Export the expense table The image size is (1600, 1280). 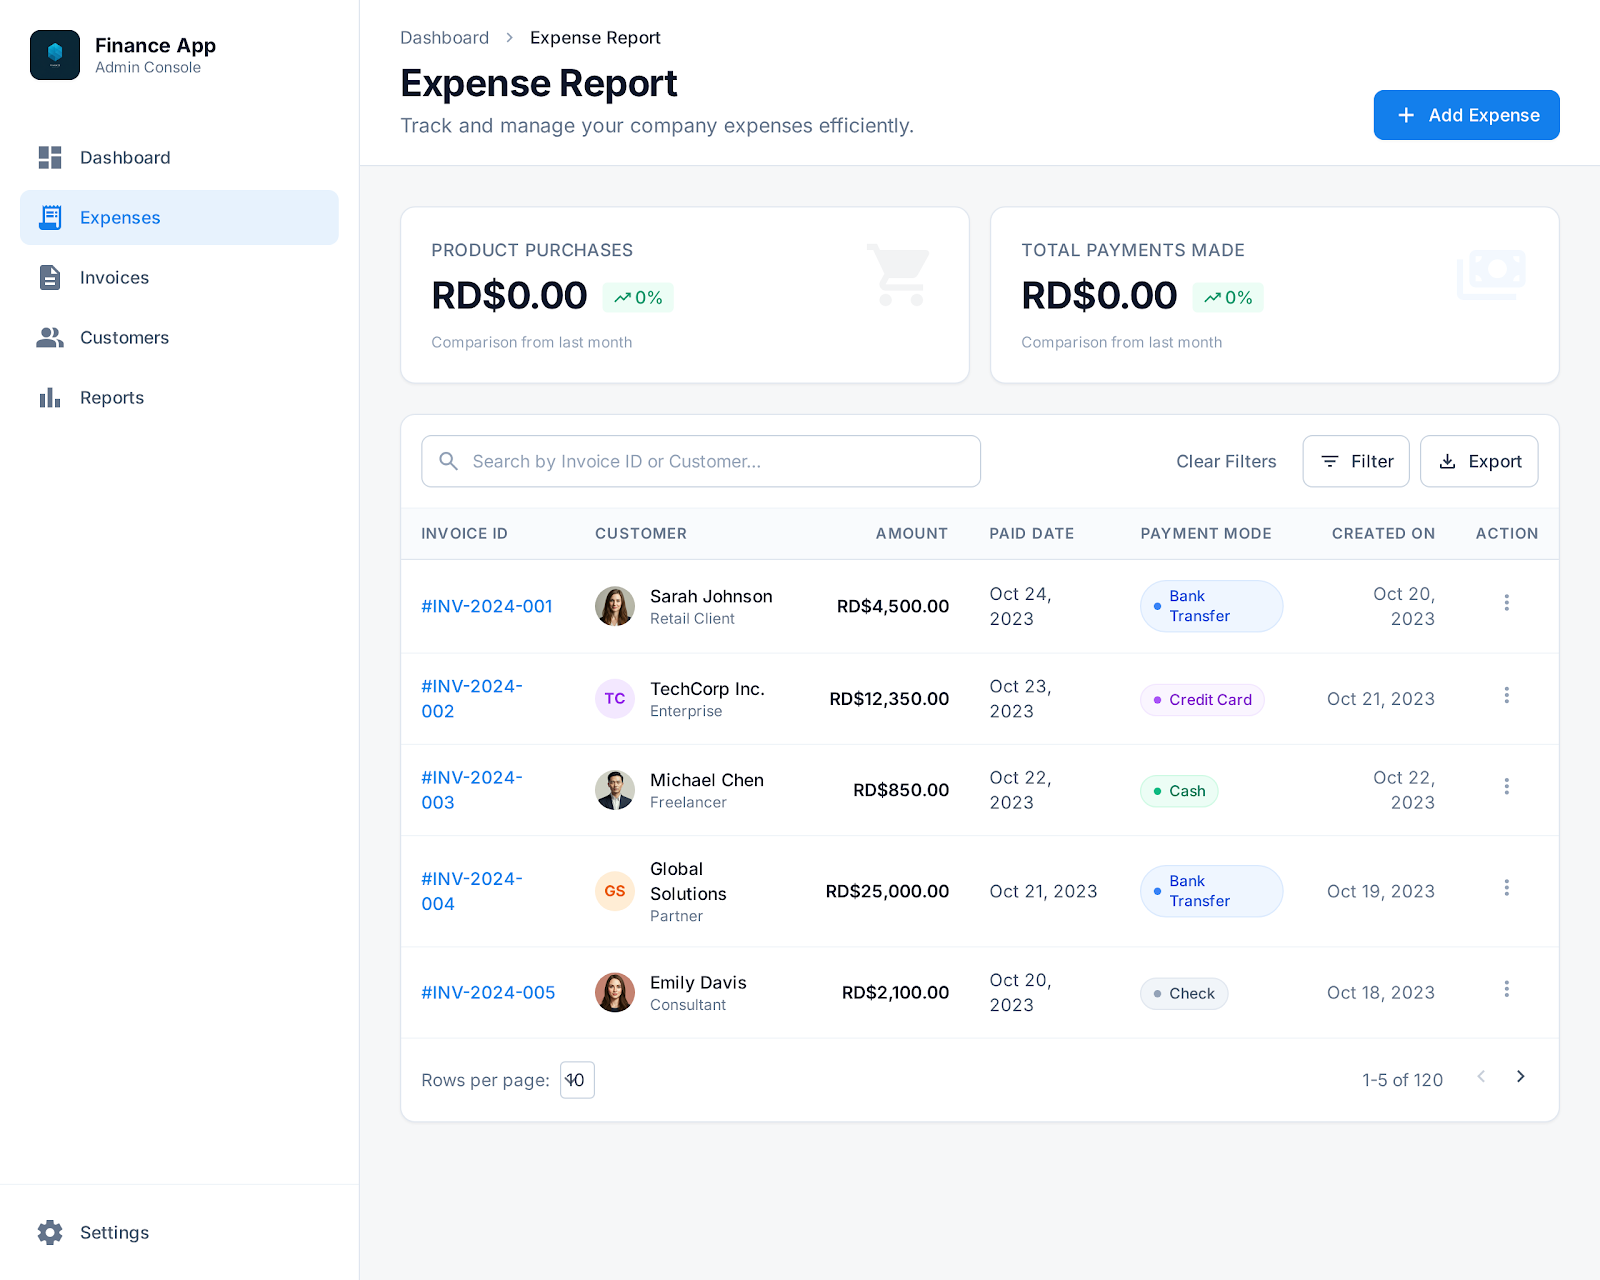coord(1478,461)
